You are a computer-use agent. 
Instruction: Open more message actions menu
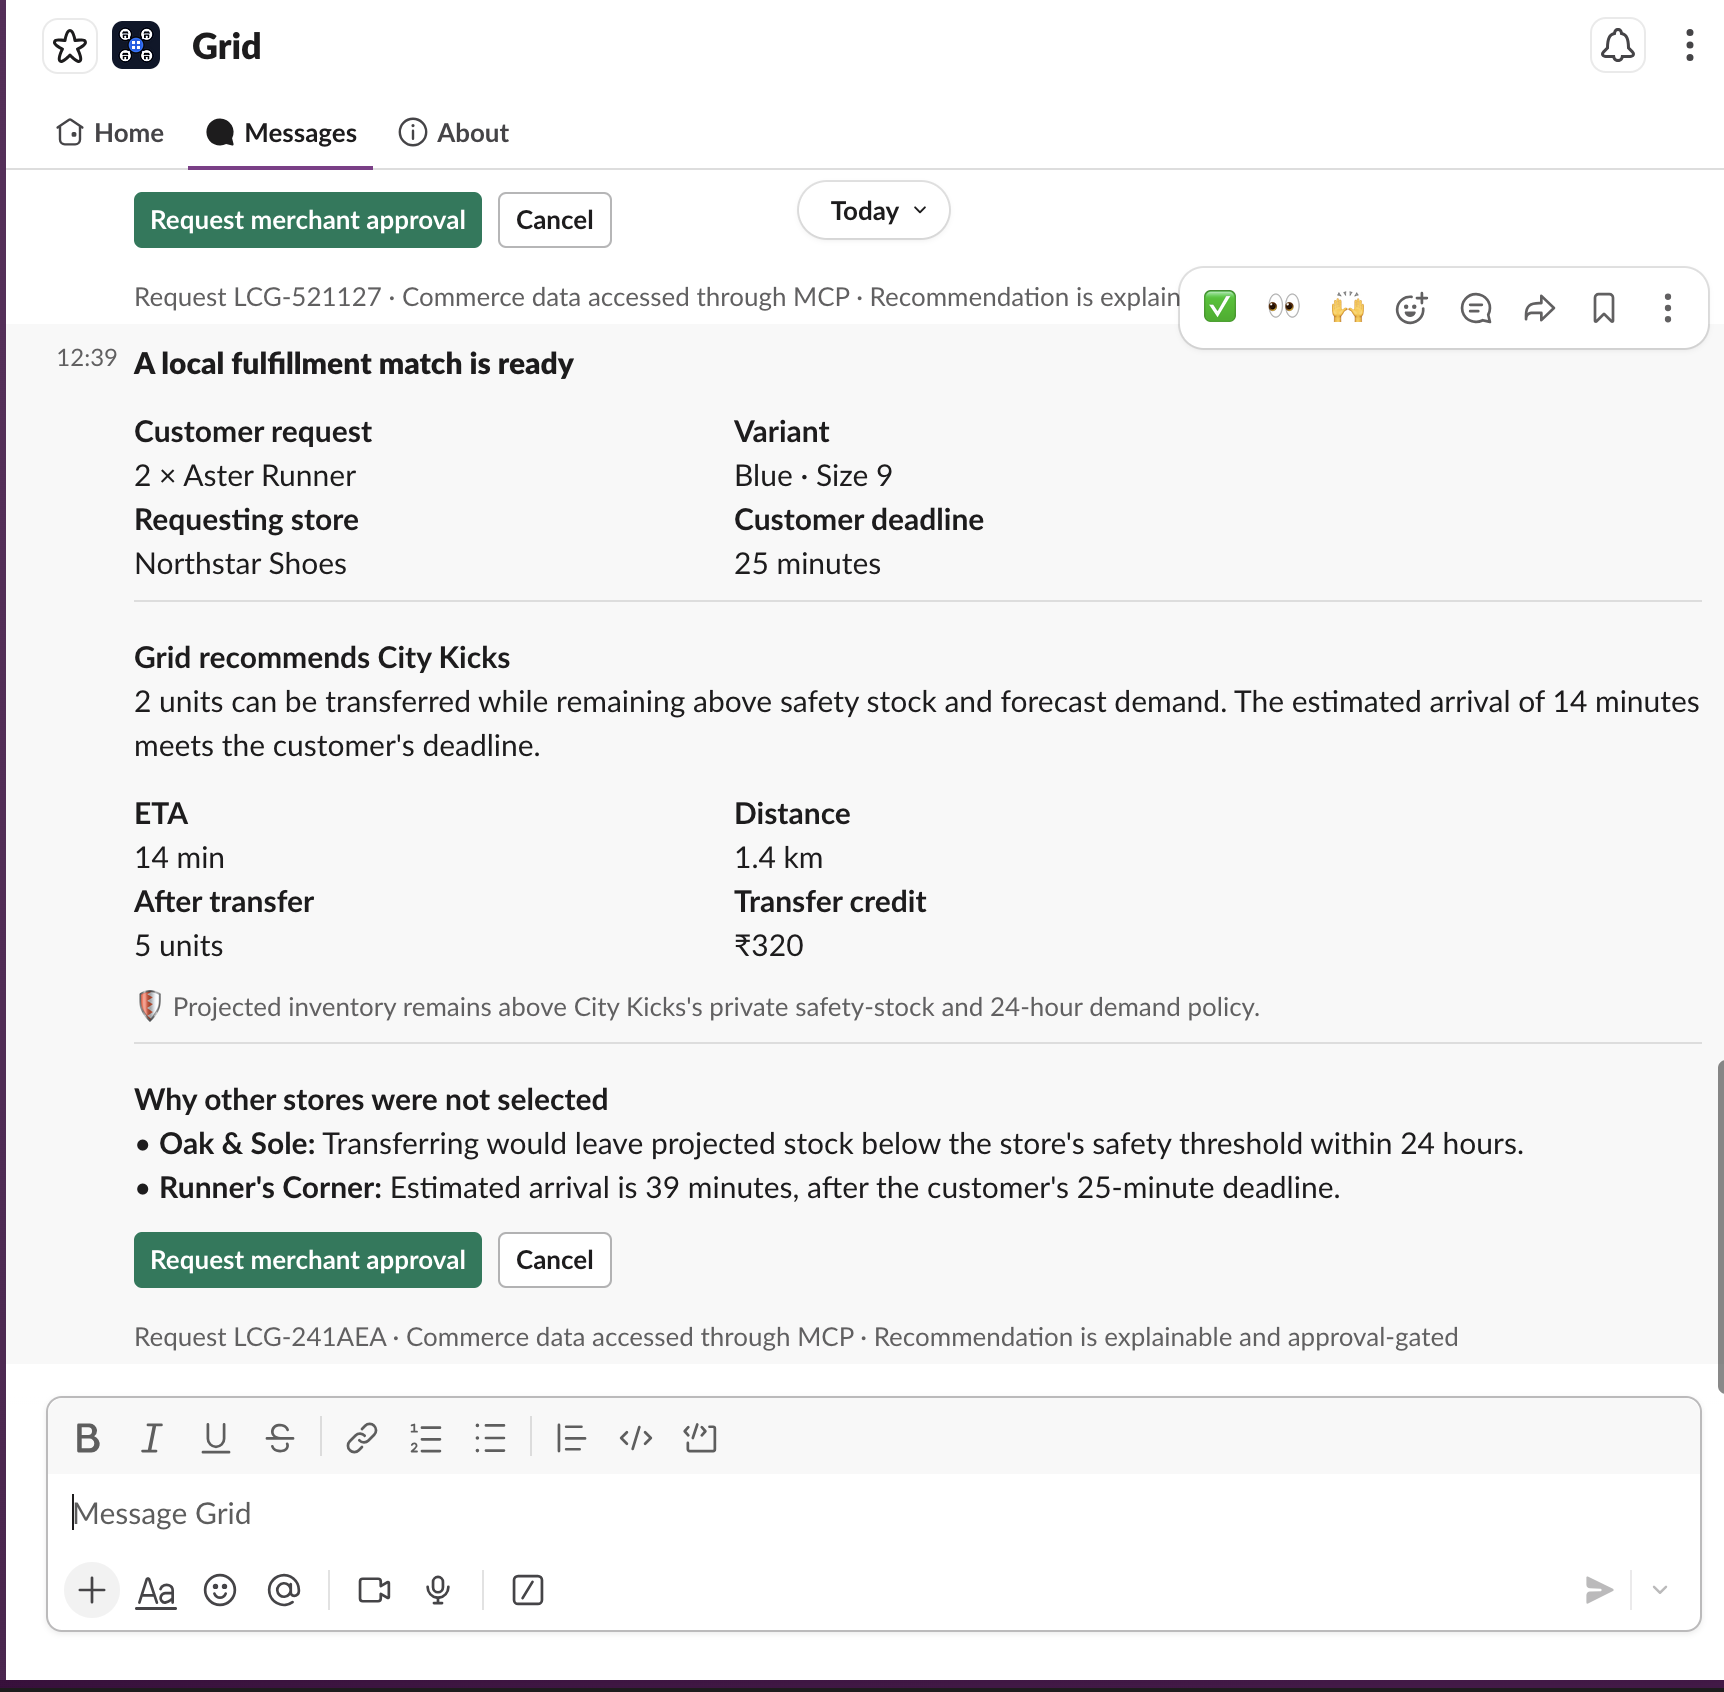pos(1668,308)
